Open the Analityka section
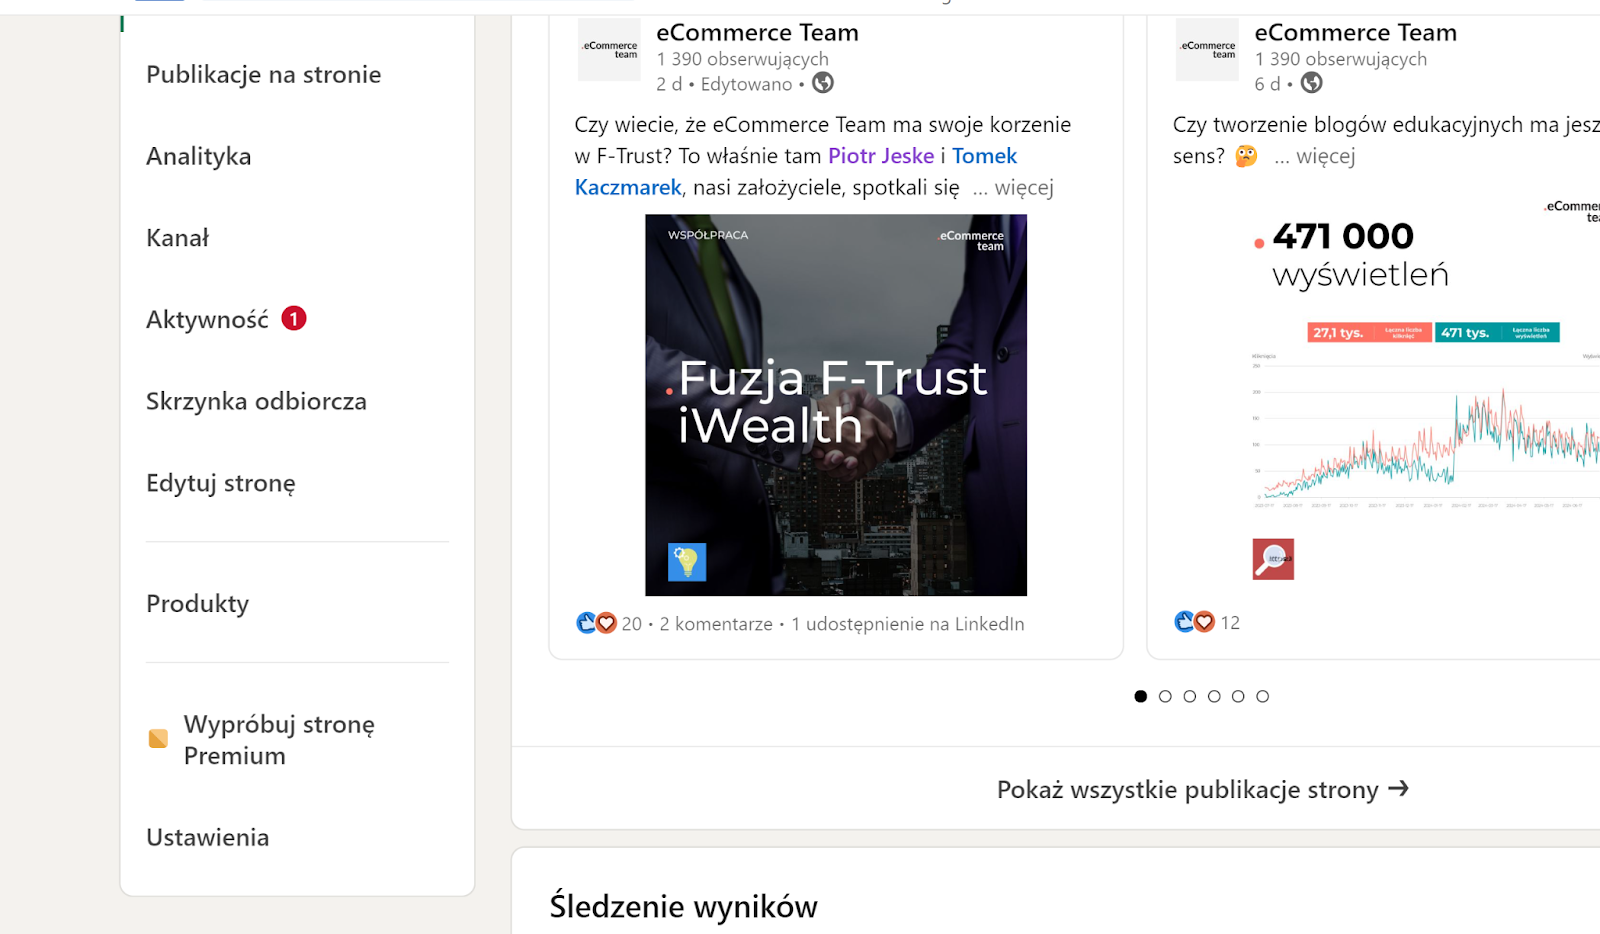 click(x=198, y=157)
